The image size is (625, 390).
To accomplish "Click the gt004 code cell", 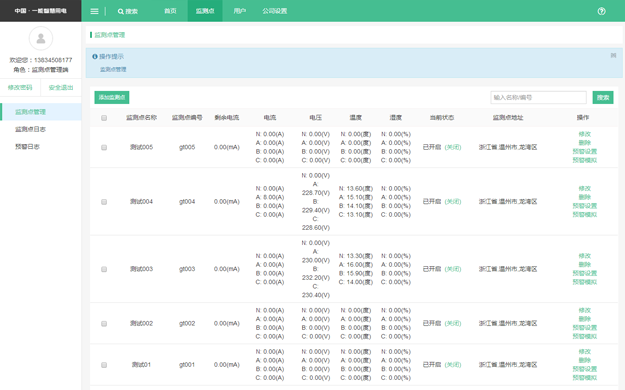I will [187, 201].
